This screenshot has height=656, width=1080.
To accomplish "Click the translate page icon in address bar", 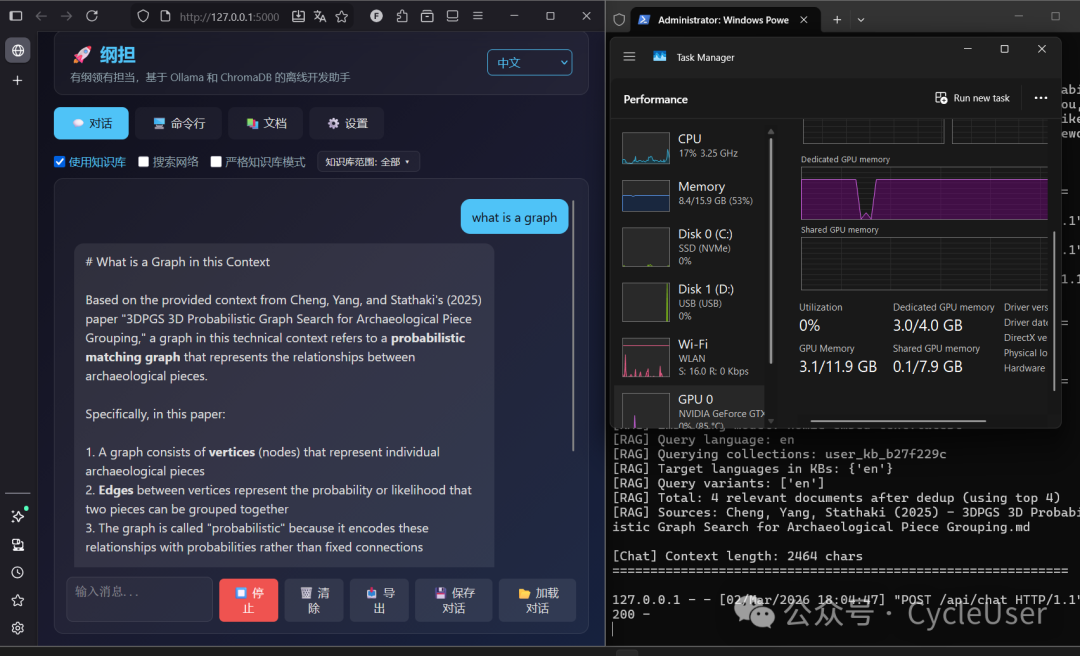I will click(320, 16).
